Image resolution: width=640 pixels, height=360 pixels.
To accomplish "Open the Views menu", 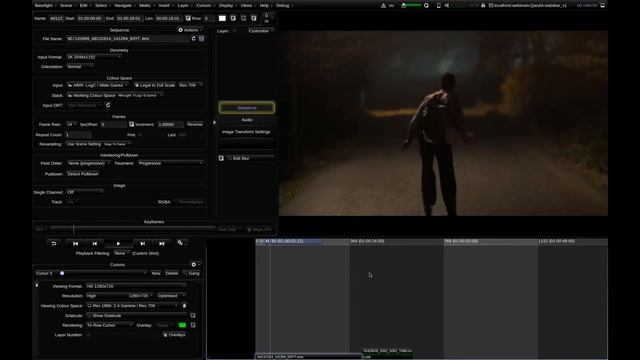I will (x=247, y=6).
